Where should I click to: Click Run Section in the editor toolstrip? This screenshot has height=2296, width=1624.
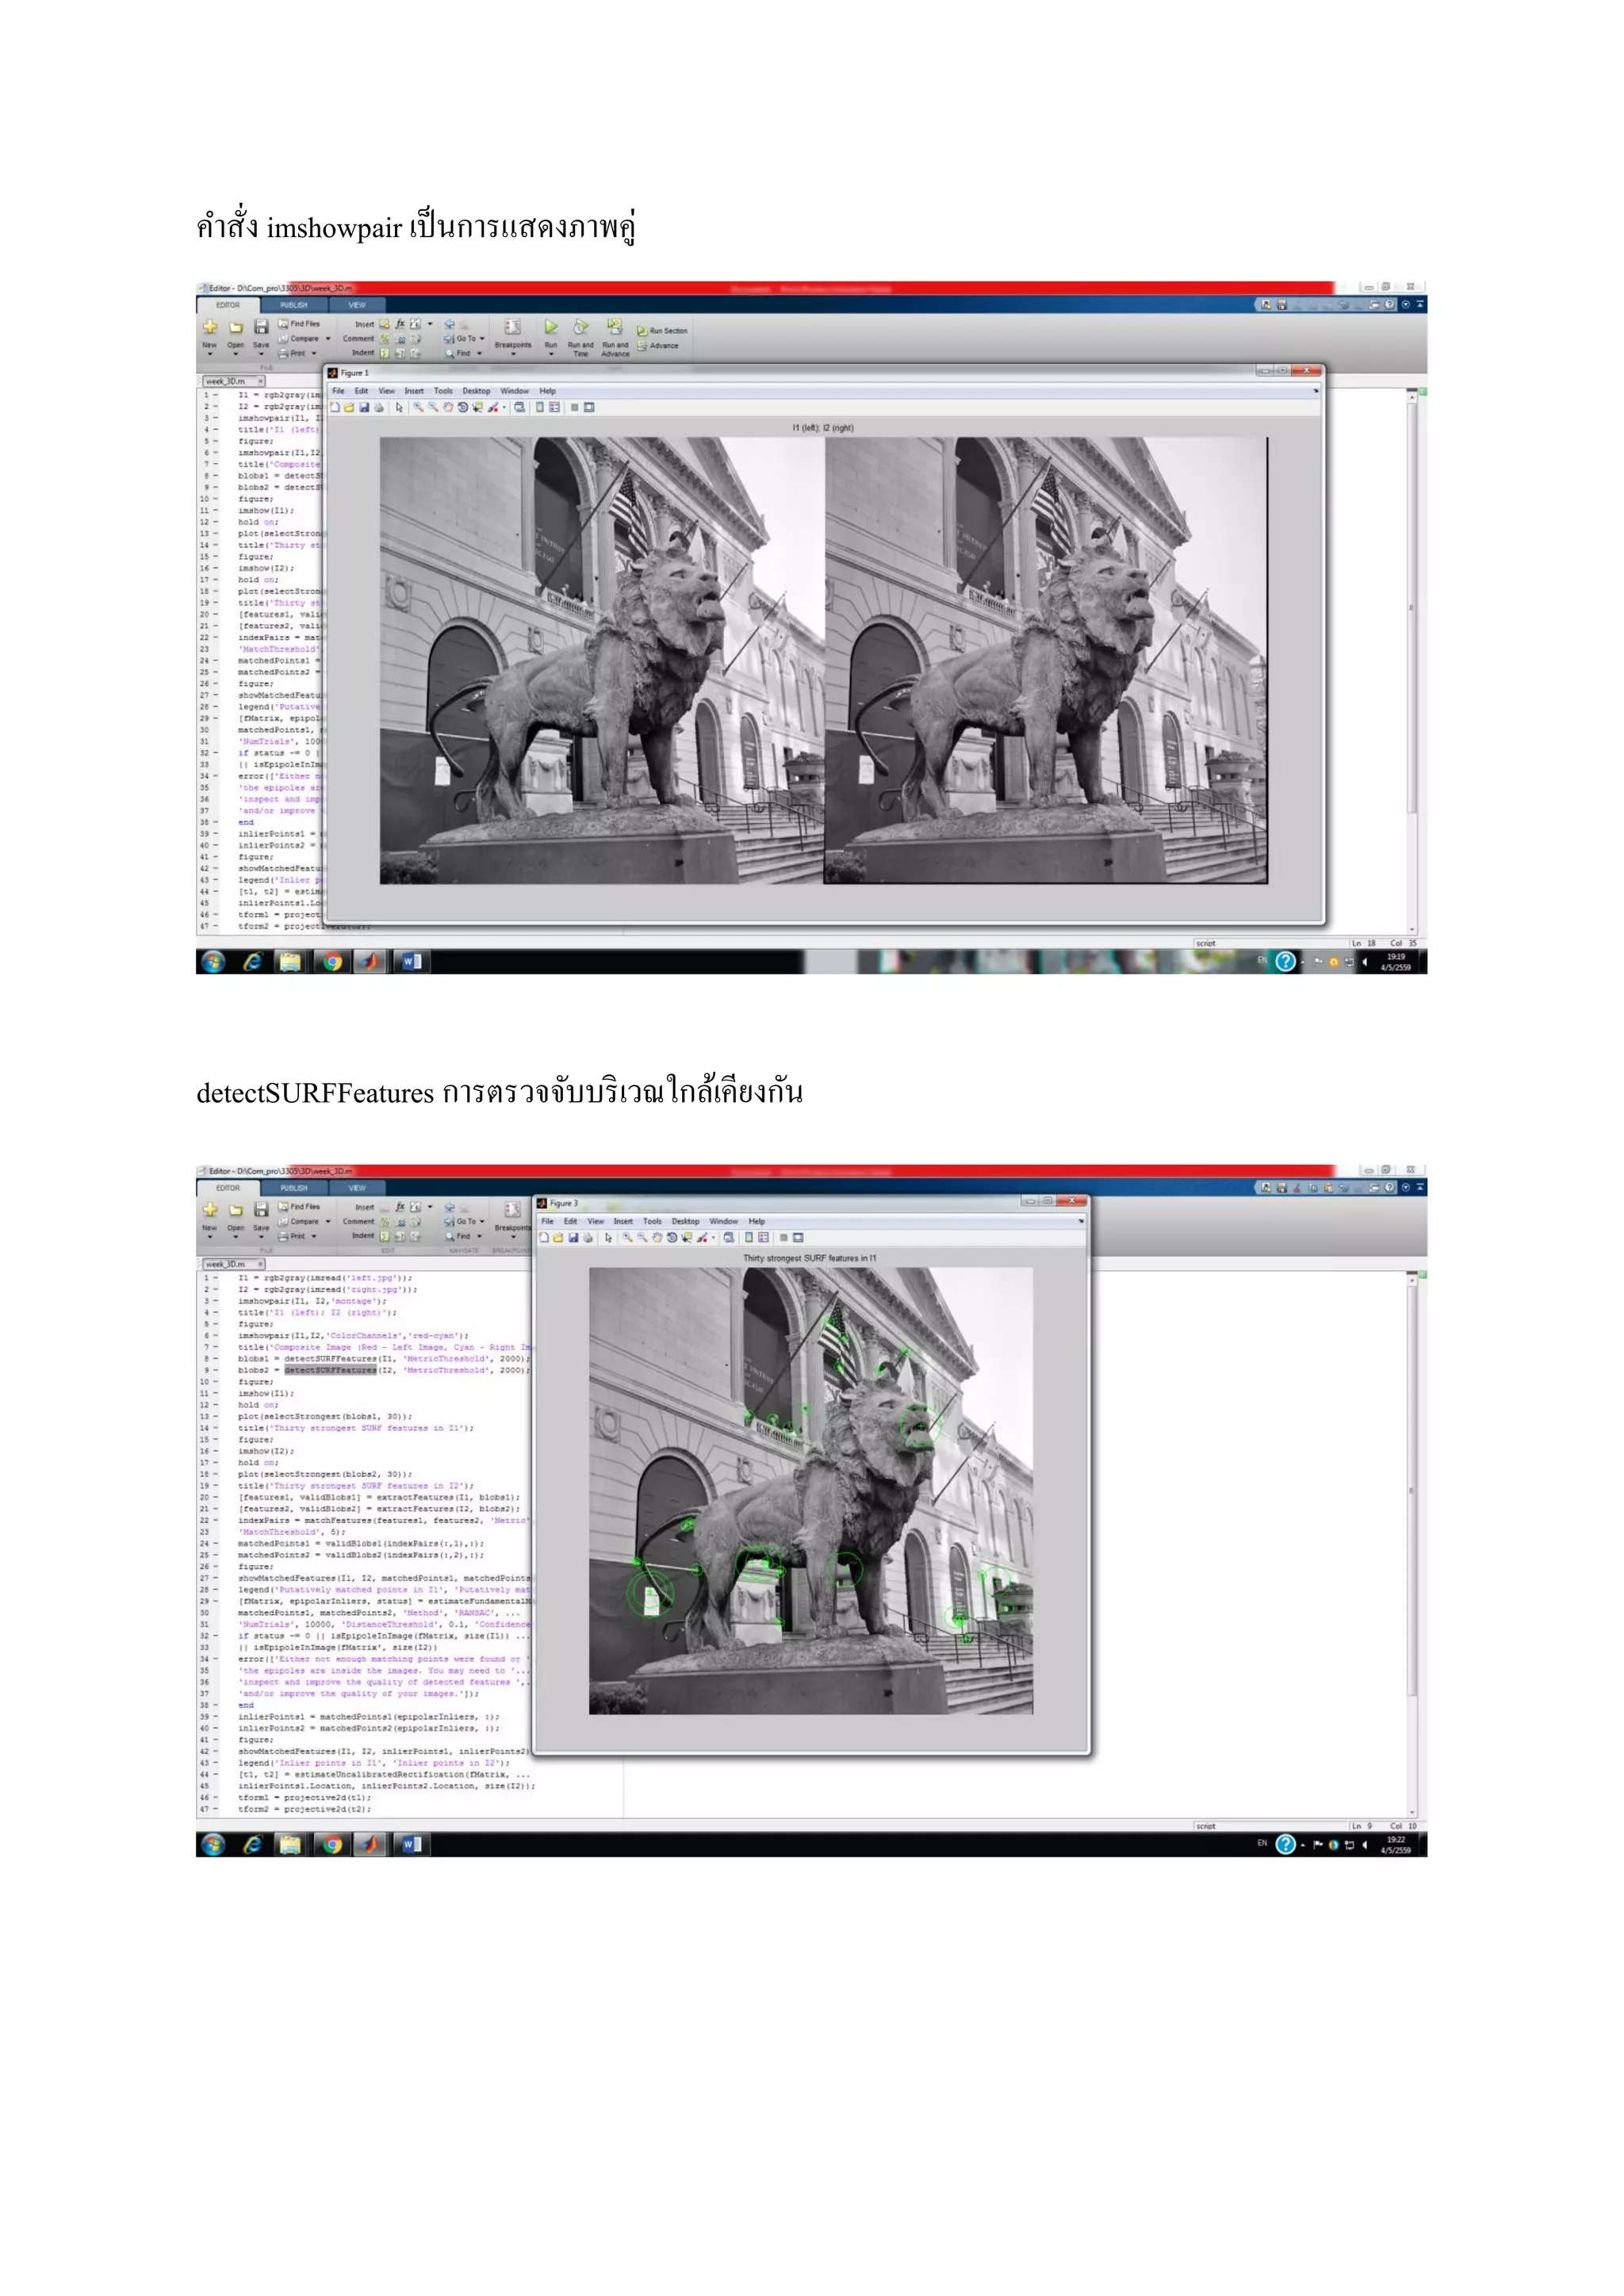click(x=662, y=331)
